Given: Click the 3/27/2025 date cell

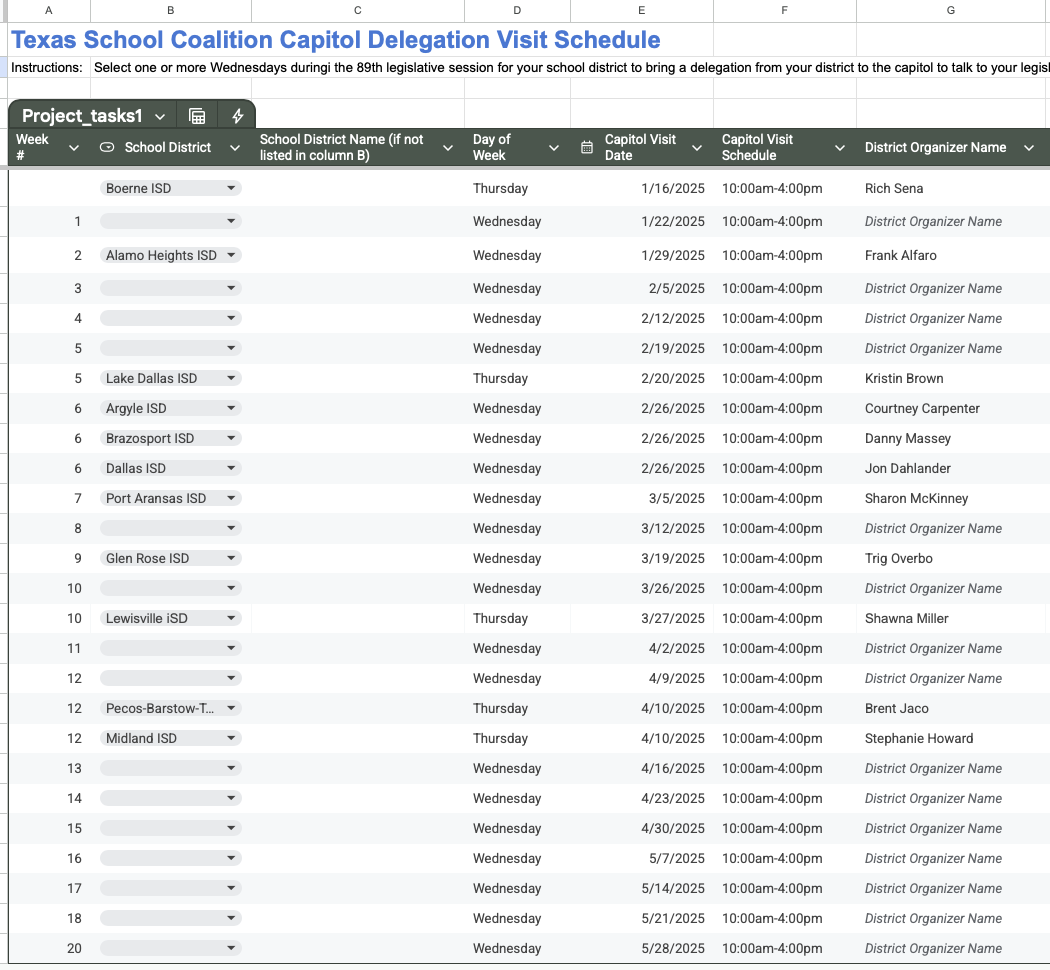Looking at the screenshot, I should [642, 619].
